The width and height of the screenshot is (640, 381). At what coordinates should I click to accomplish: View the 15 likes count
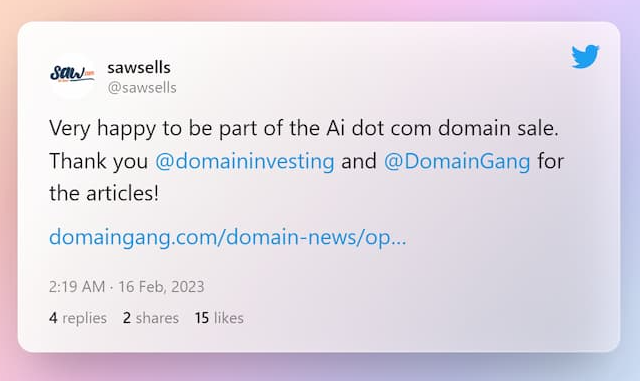(219, 318)
